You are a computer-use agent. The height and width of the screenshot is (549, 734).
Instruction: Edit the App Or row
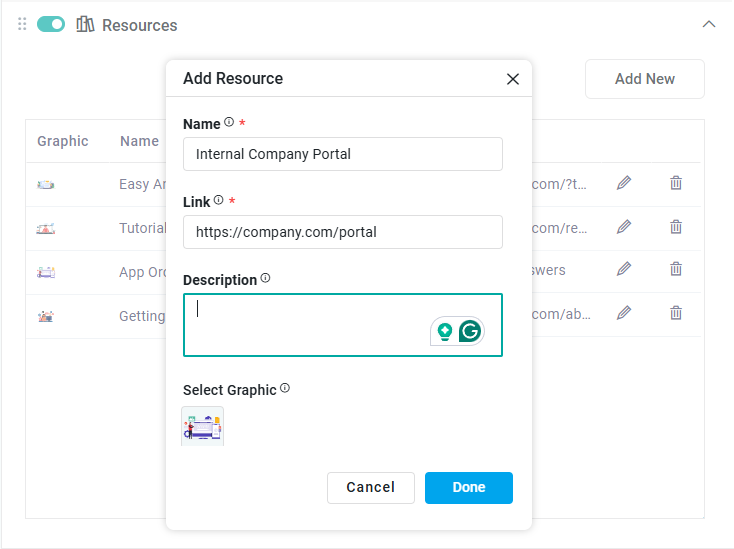coord(624,269)
